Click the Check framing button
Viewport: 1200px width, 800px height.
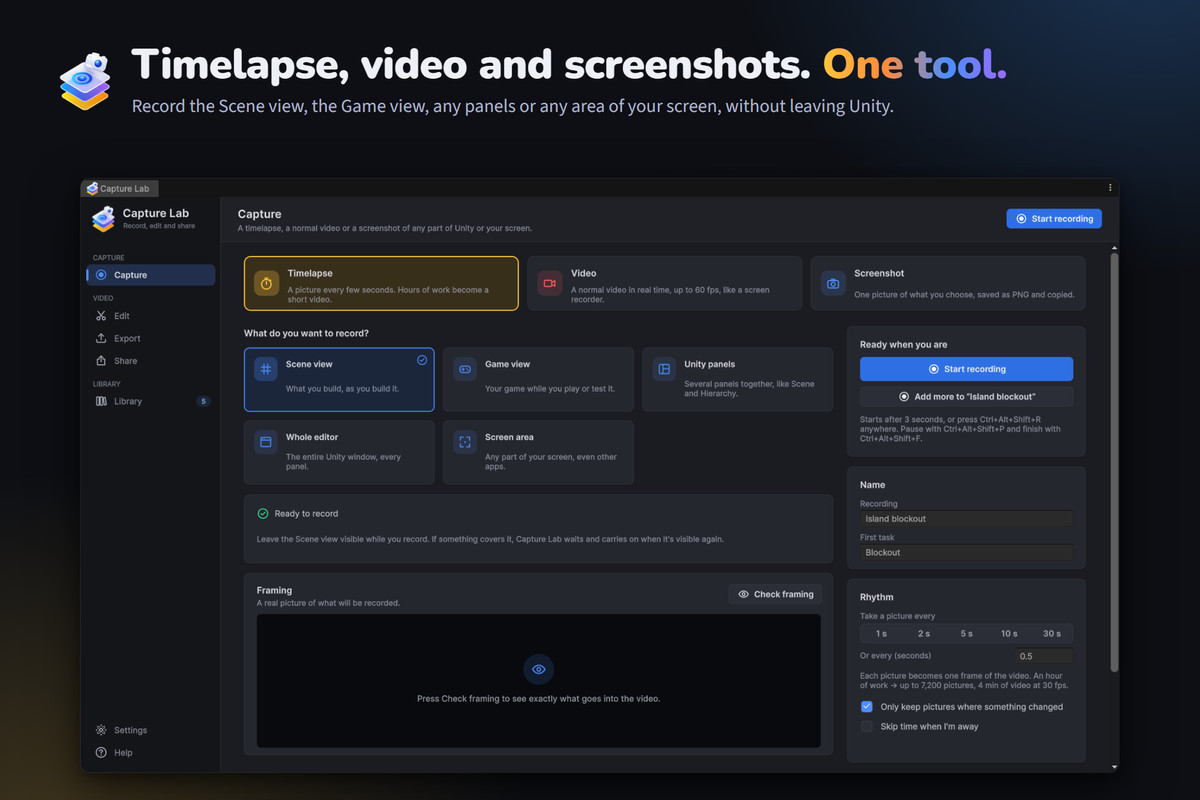776,594
